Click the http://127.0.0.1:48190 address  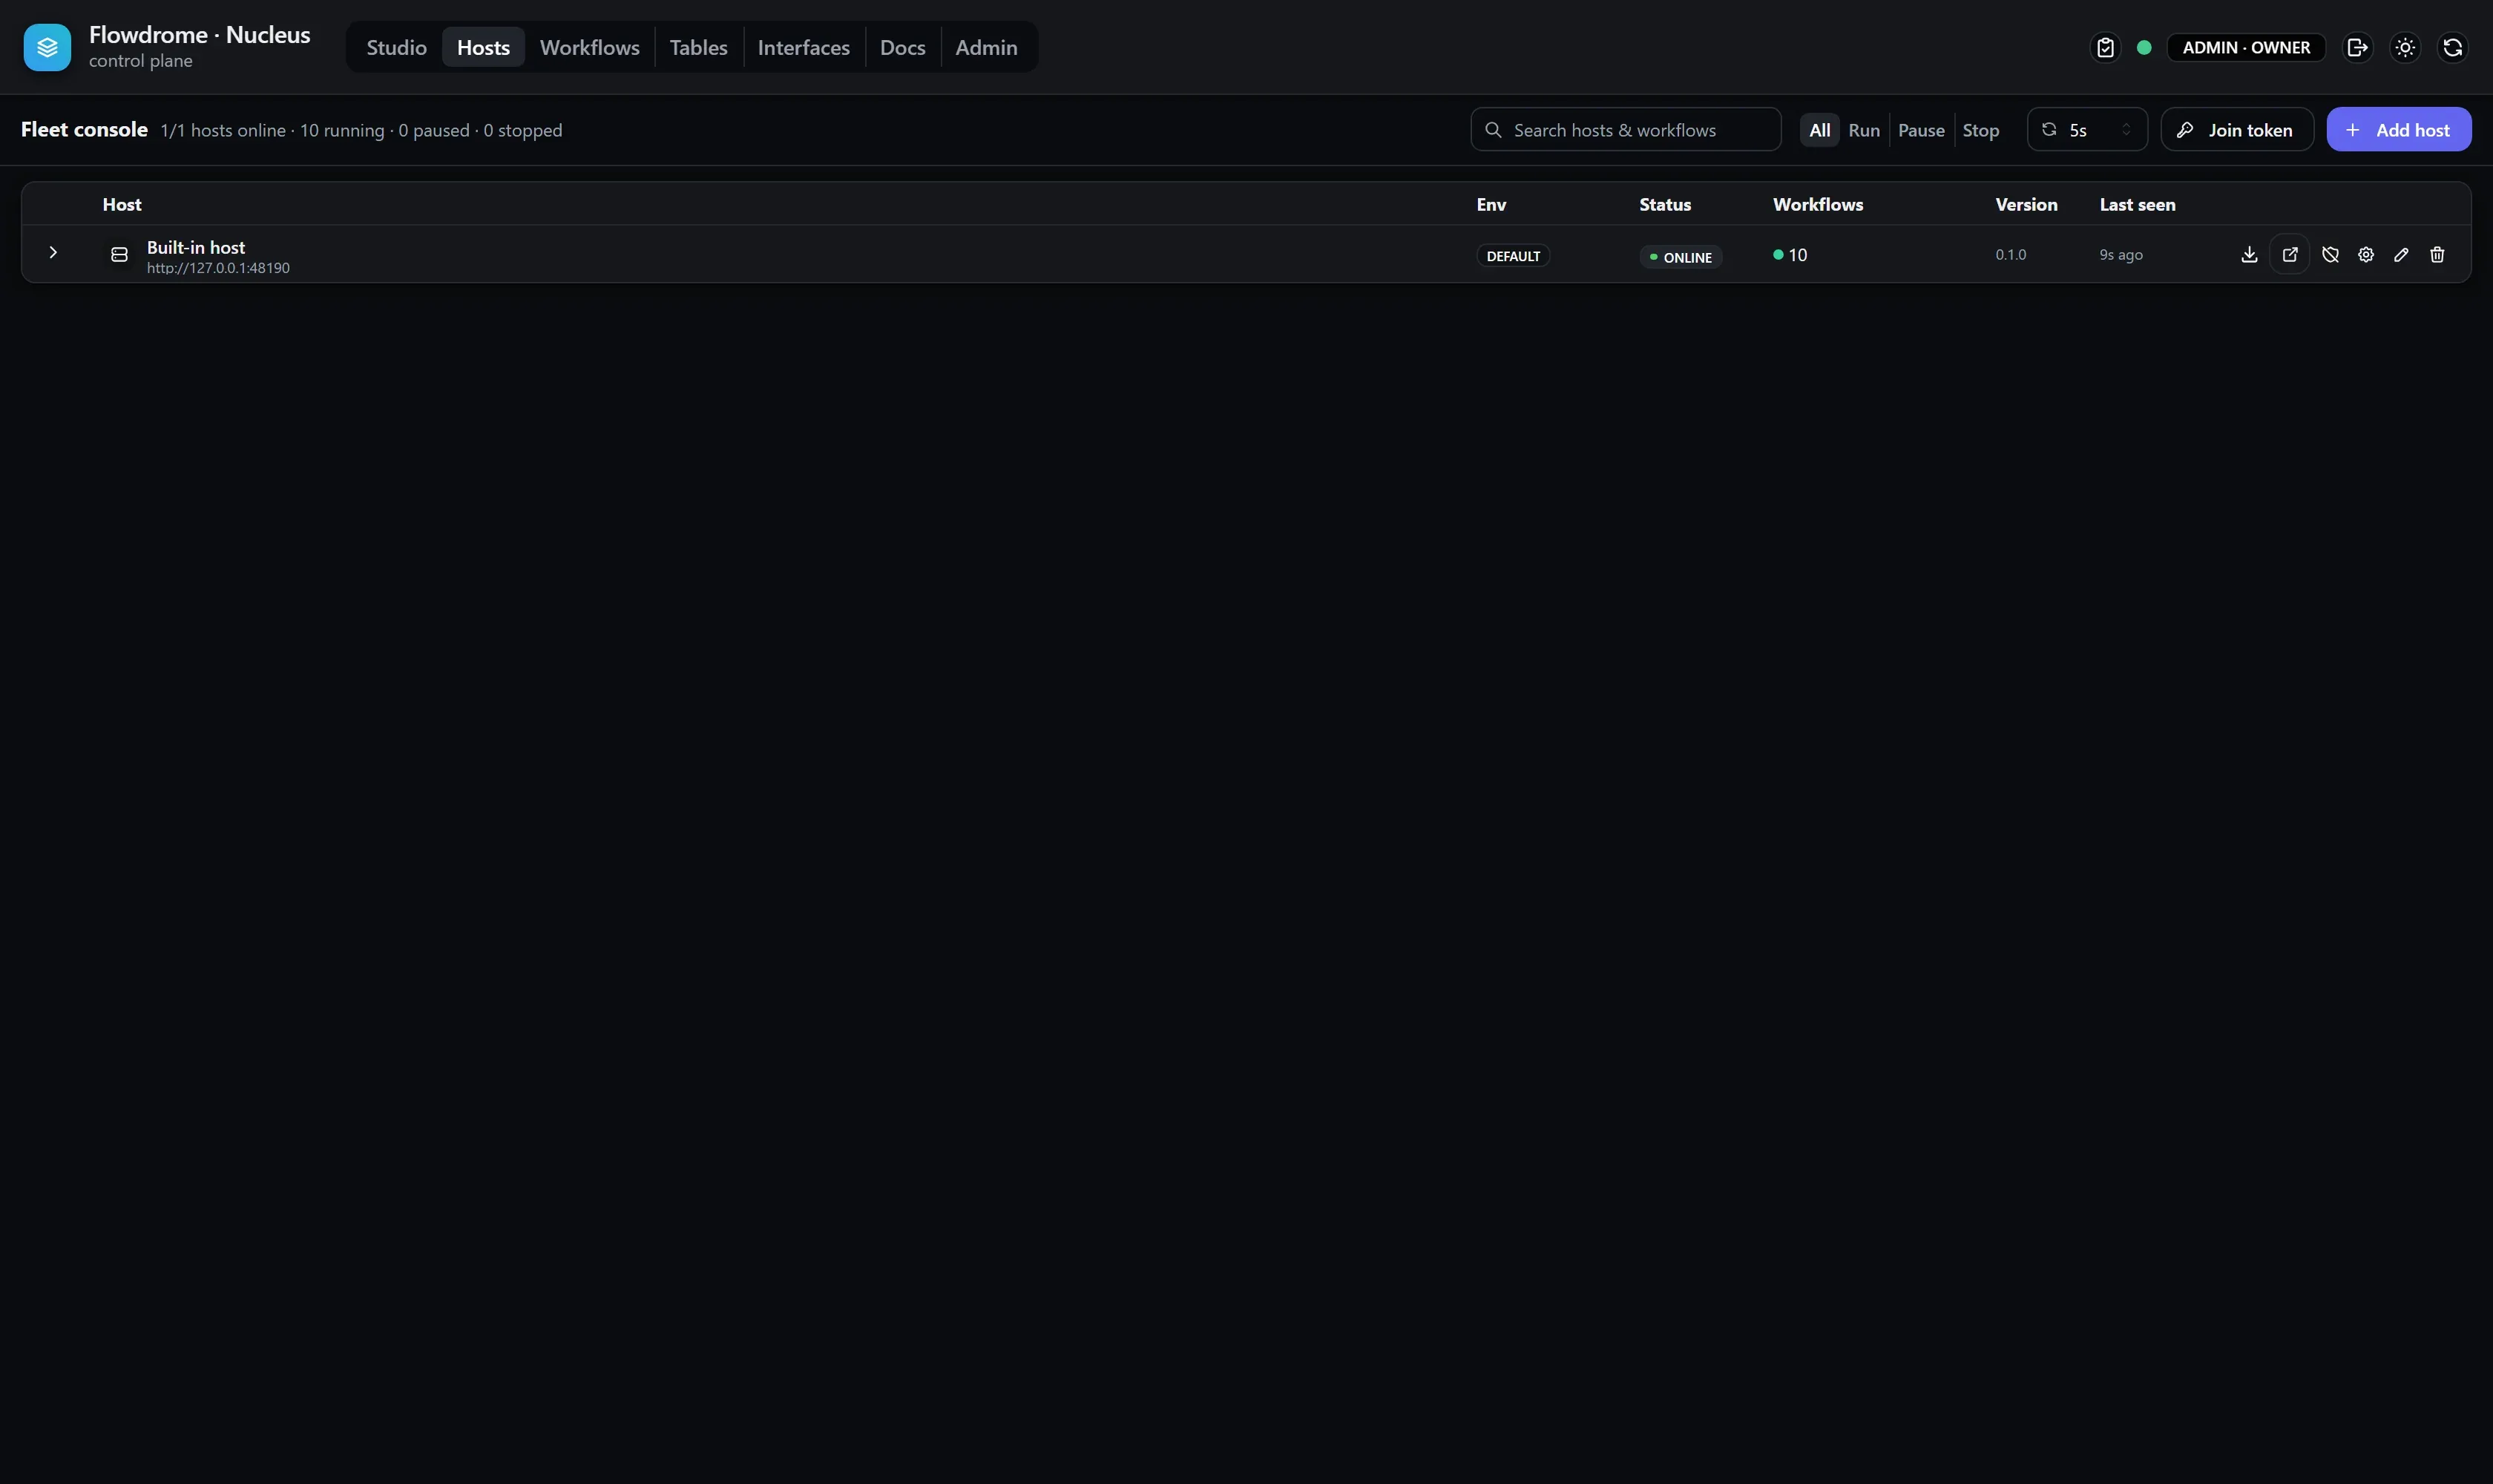[218, 268]
